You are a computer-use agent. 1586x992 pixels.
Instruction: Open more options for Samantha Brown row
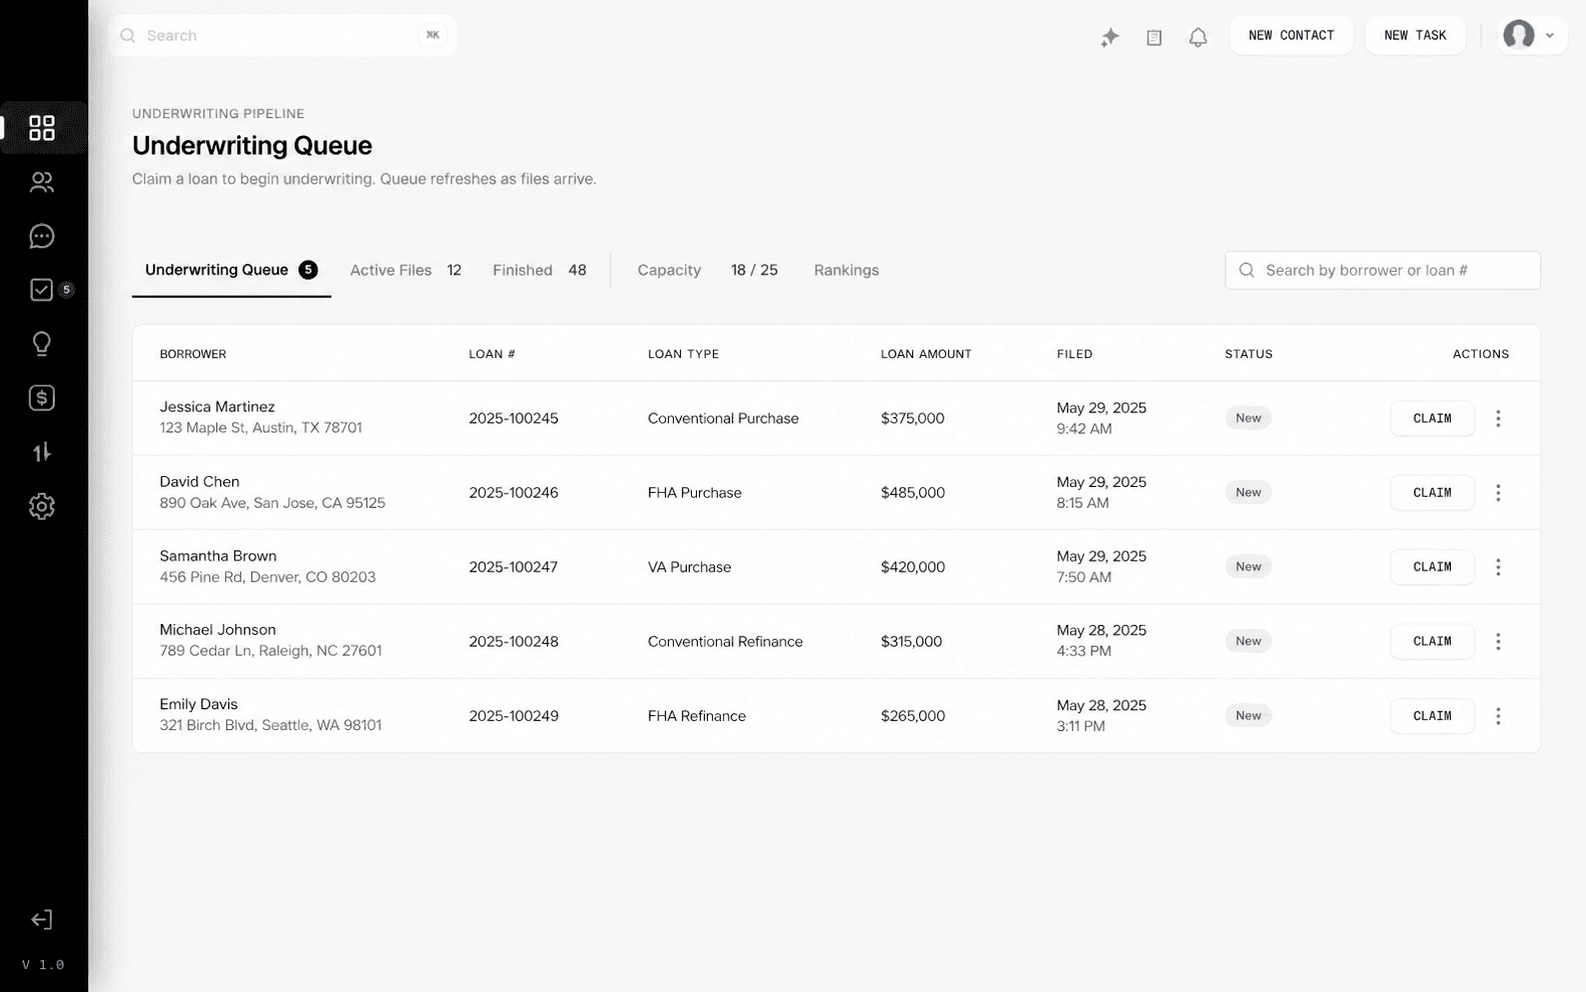coord(1498,567)
